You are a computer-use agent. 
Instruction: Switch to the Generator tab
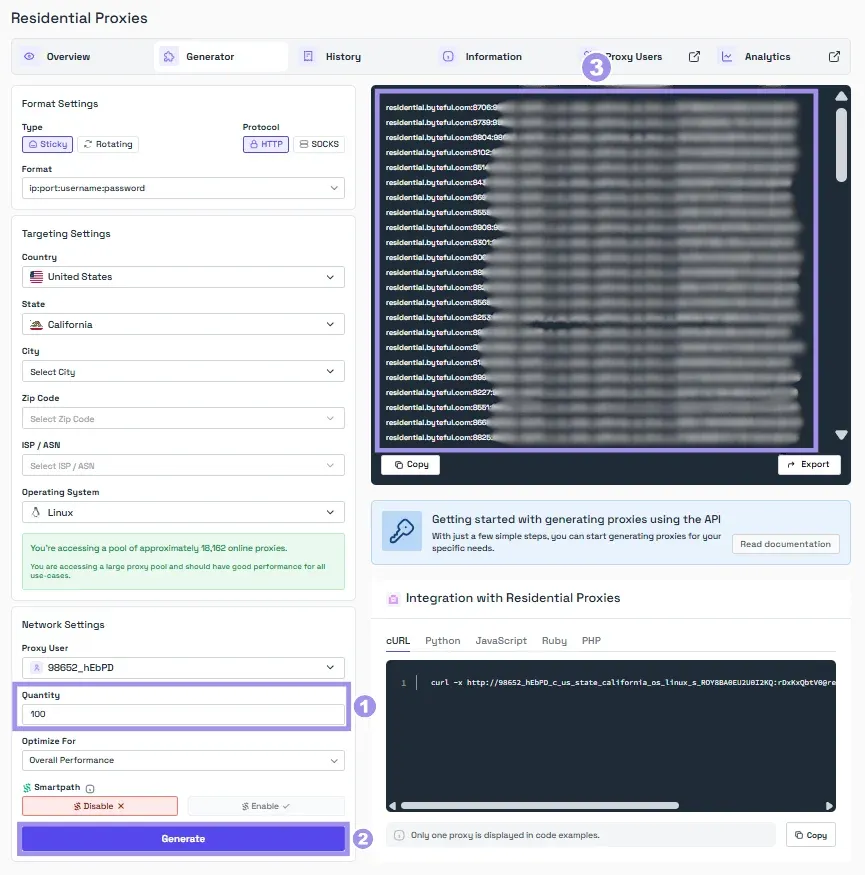click(221, 56)
